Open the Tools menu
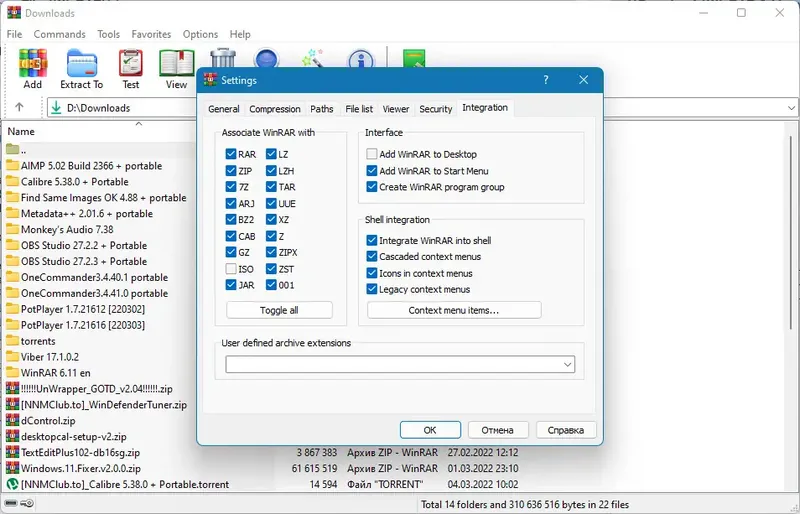 [108, 34]
